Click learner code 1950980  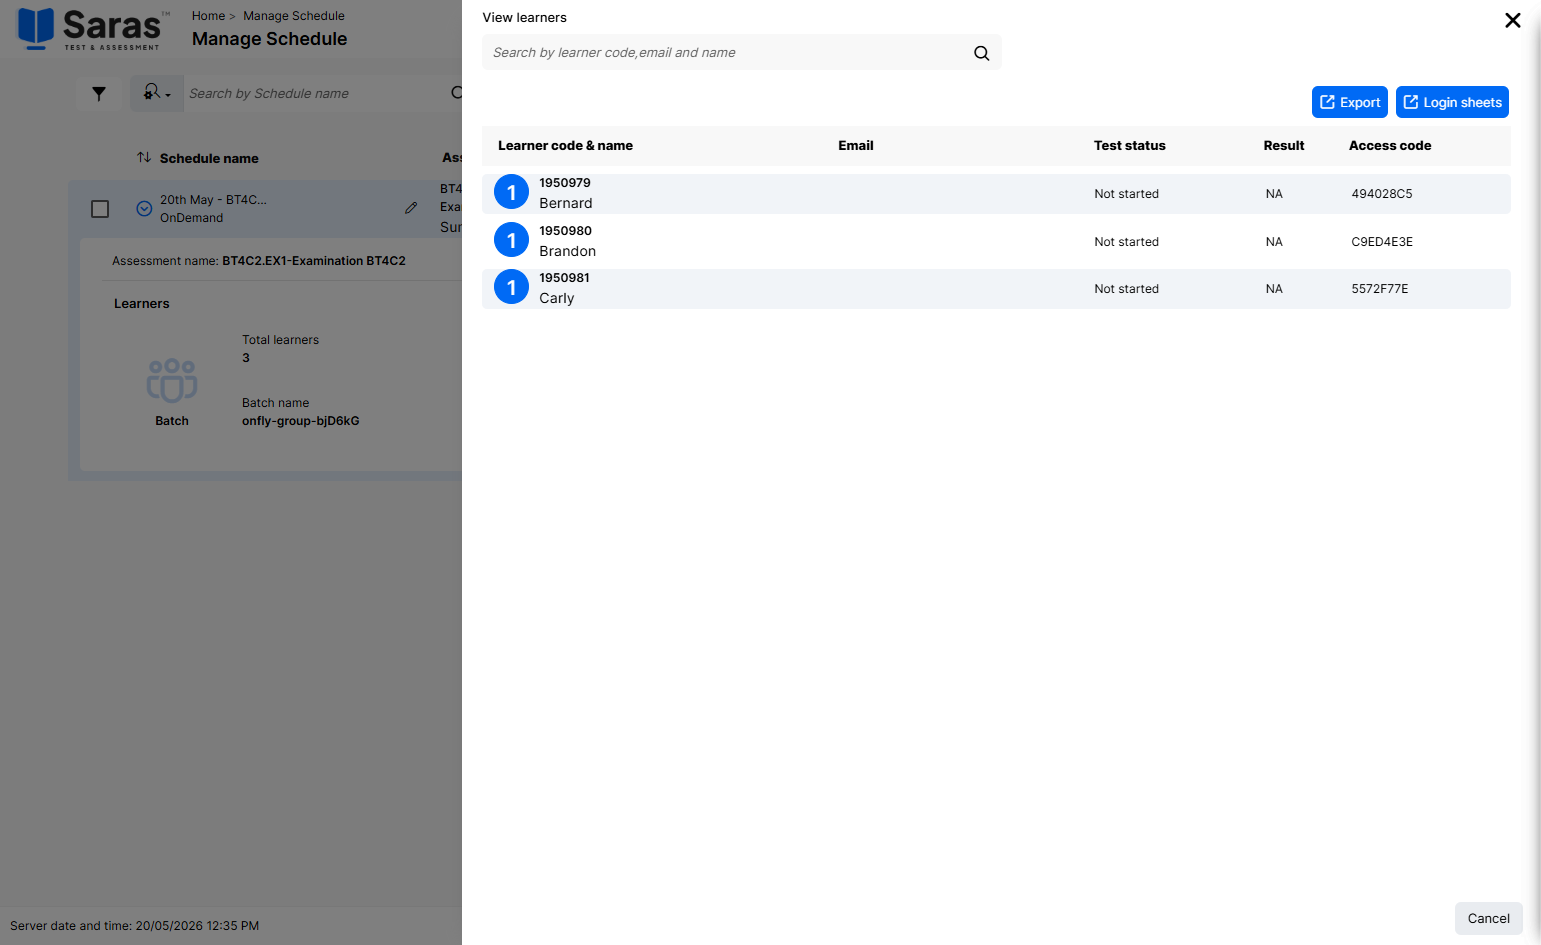tap(565, 231)
